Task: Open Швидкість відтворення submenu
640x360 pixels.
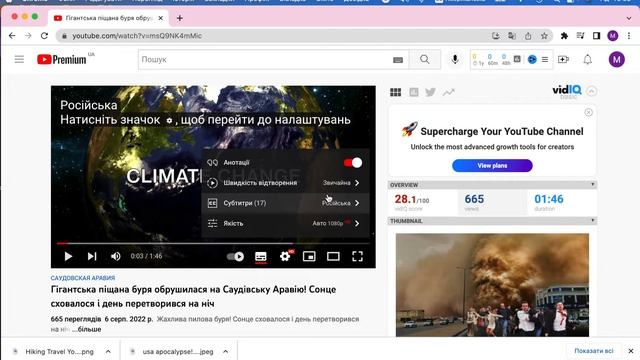Action: coord(285,183)
